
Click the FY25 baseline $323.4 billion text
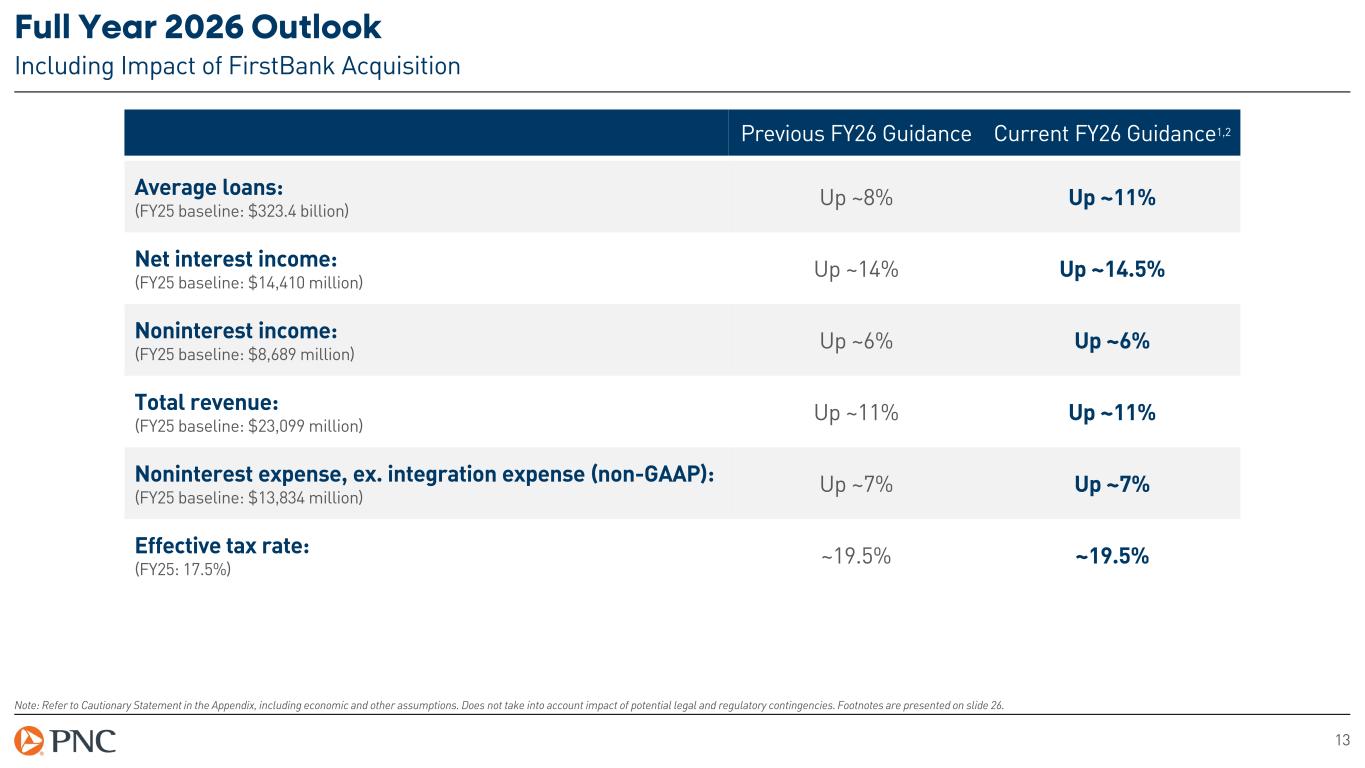click(x=241, y=211)
